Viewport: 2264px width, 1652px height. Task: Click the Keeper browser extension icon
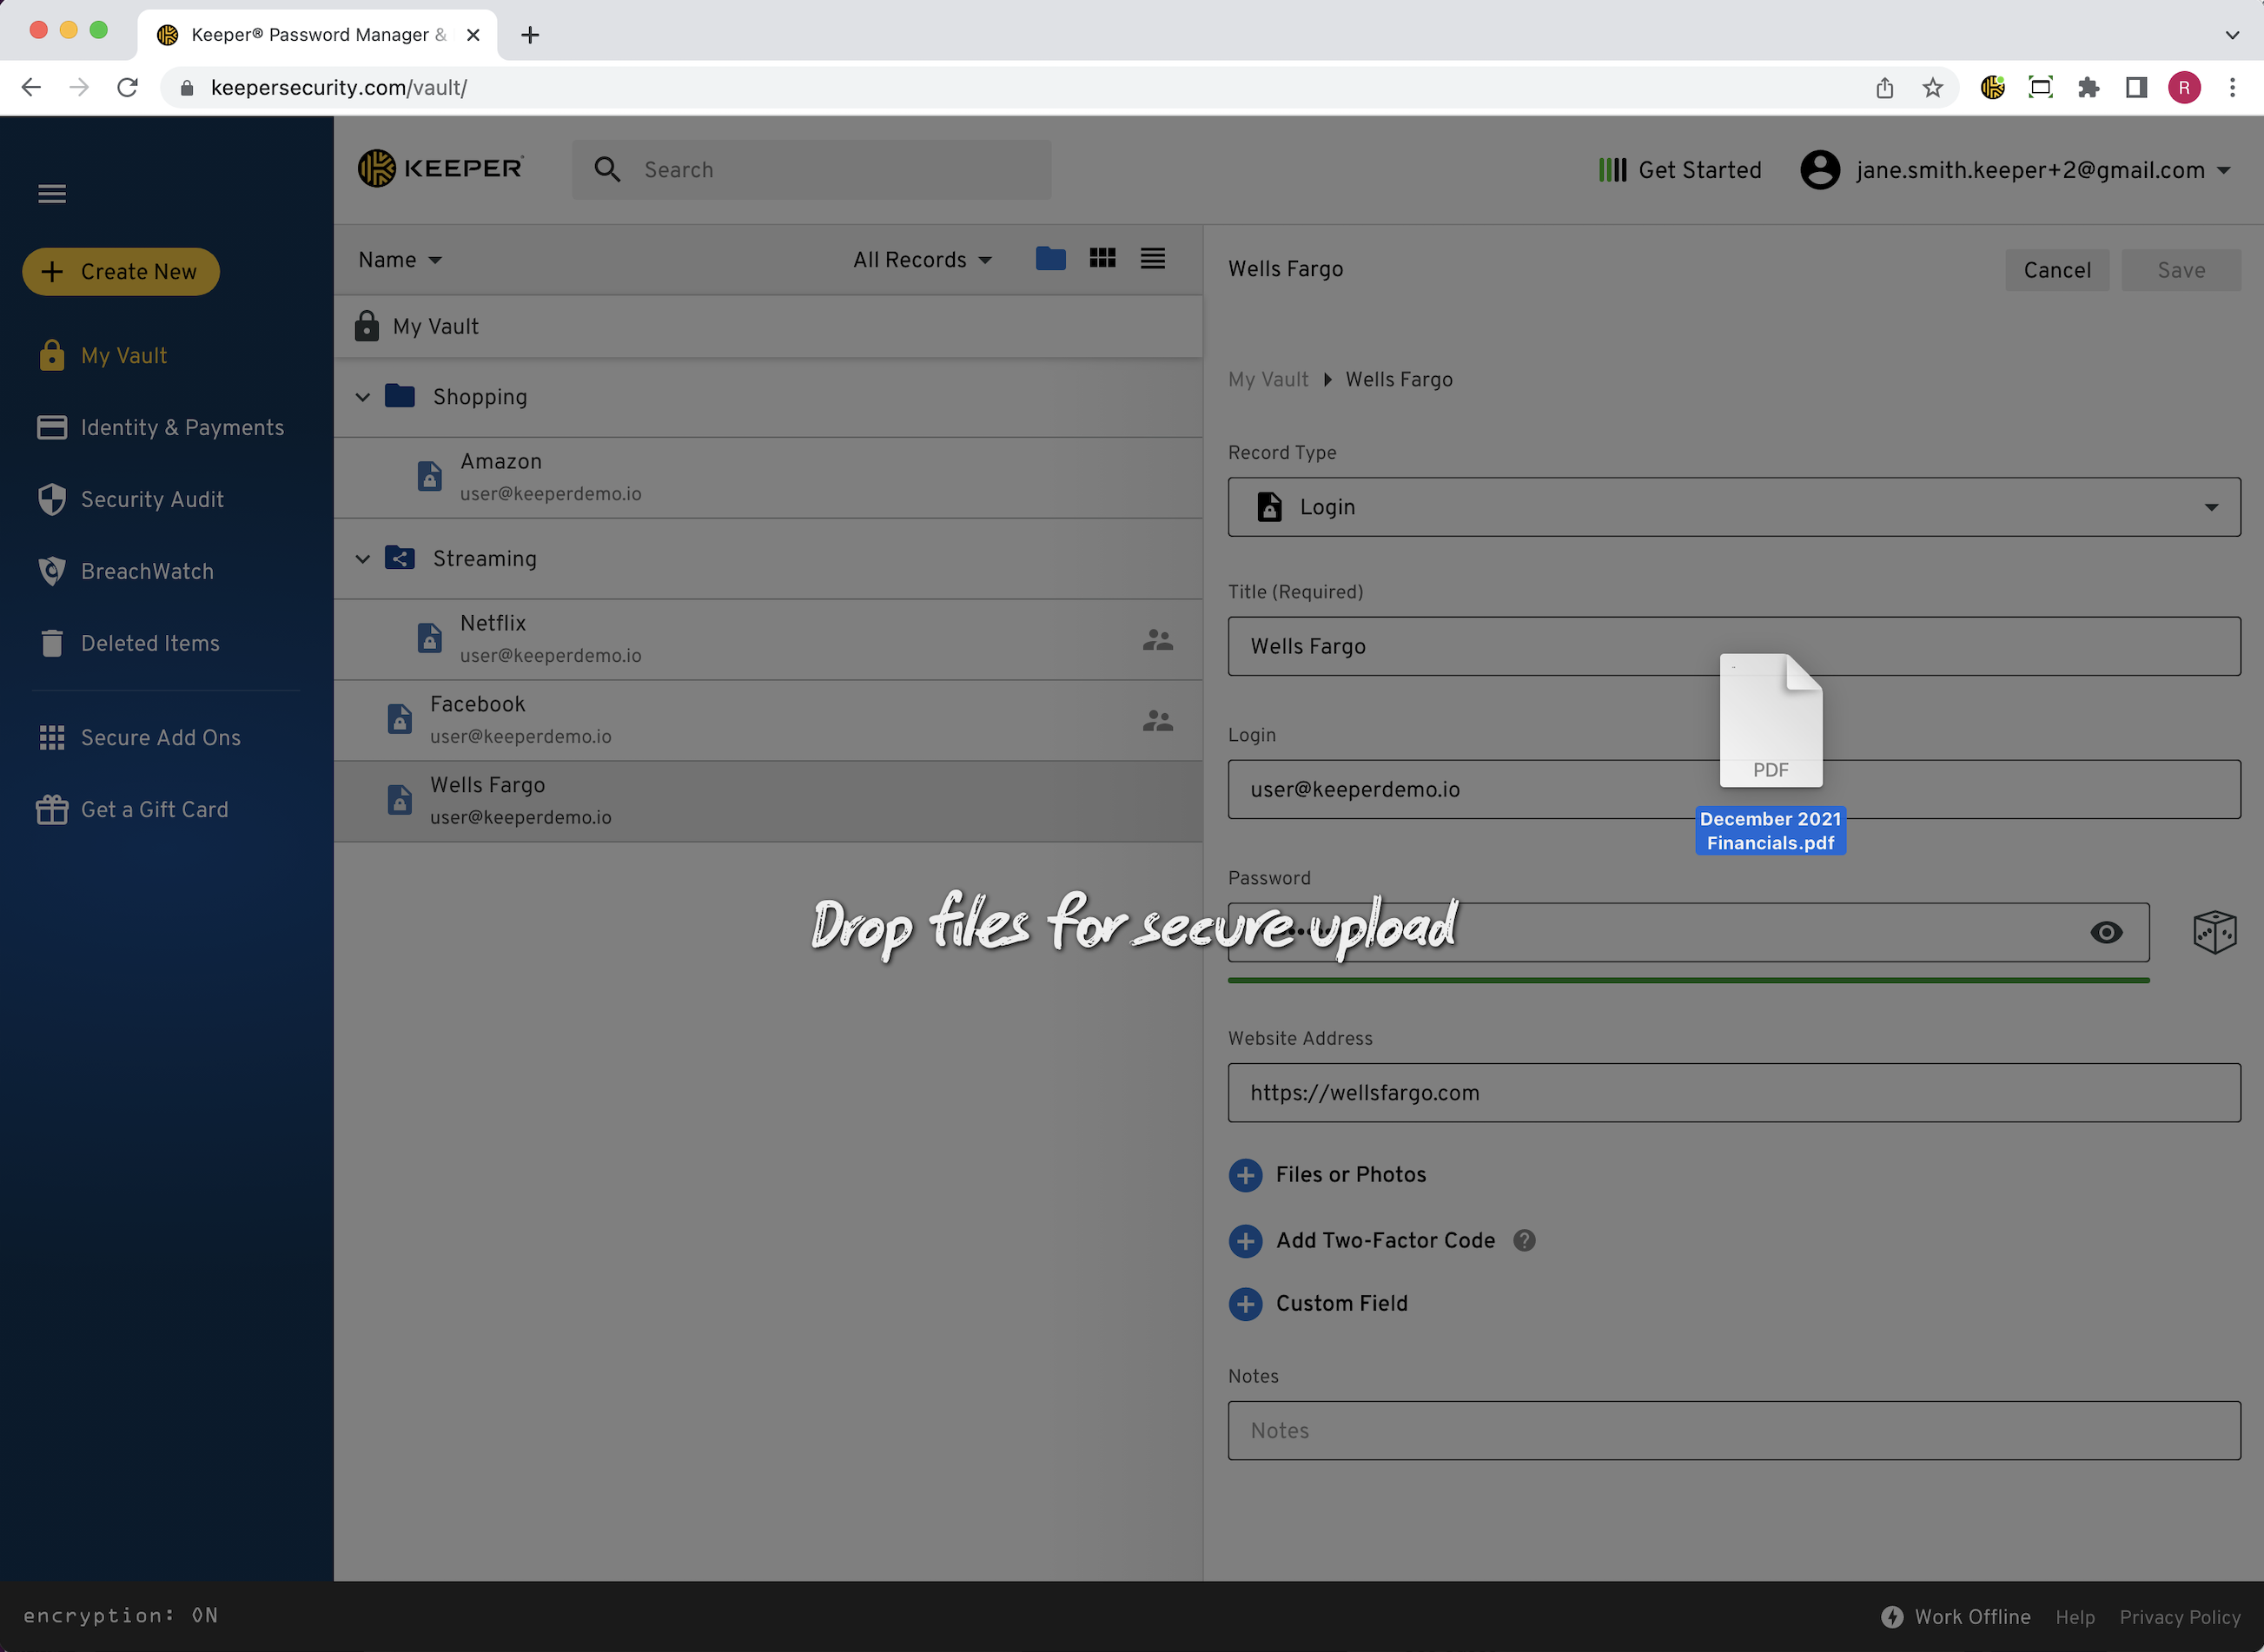pos(1992,88)
